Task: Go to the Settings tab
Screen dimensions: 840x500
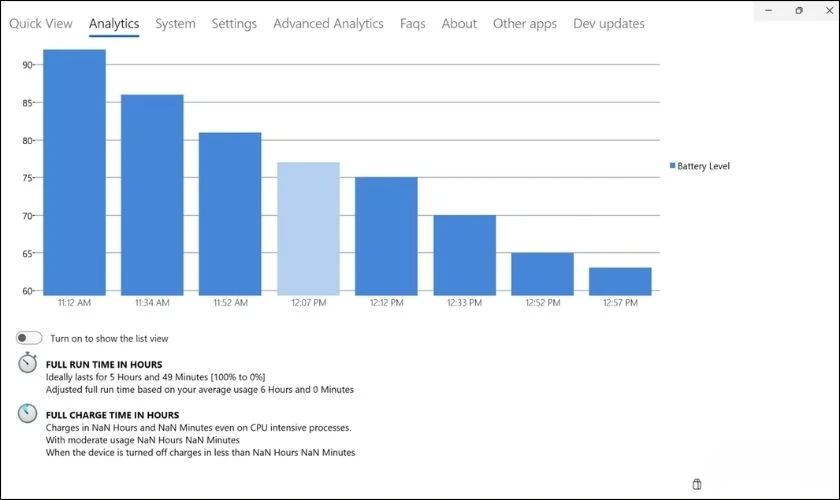Action: click(234, 23)
